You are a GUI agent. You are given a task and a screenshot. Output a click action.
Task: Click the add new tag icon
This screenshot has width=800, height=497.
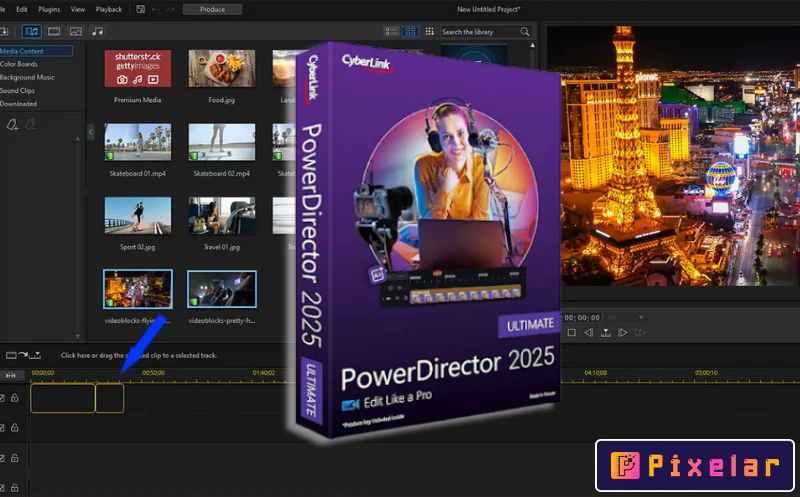[x=12, y=125]
